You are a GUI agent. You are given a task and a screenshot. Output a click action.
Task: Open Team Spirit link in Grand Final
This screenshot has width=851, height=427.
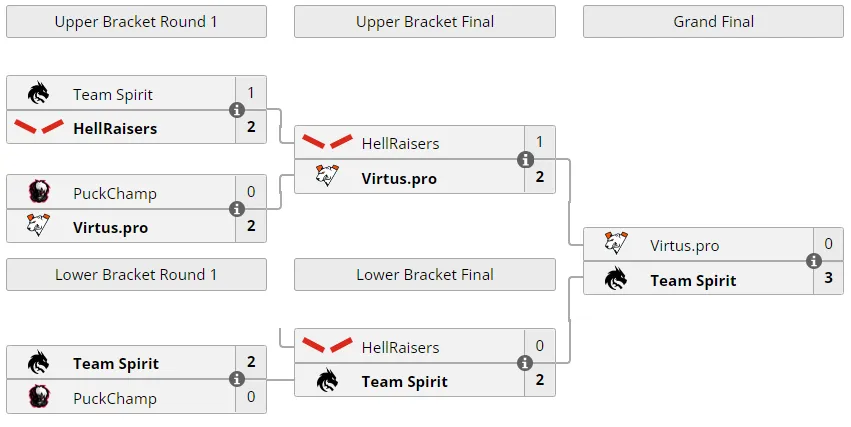[x=693, y=281]
